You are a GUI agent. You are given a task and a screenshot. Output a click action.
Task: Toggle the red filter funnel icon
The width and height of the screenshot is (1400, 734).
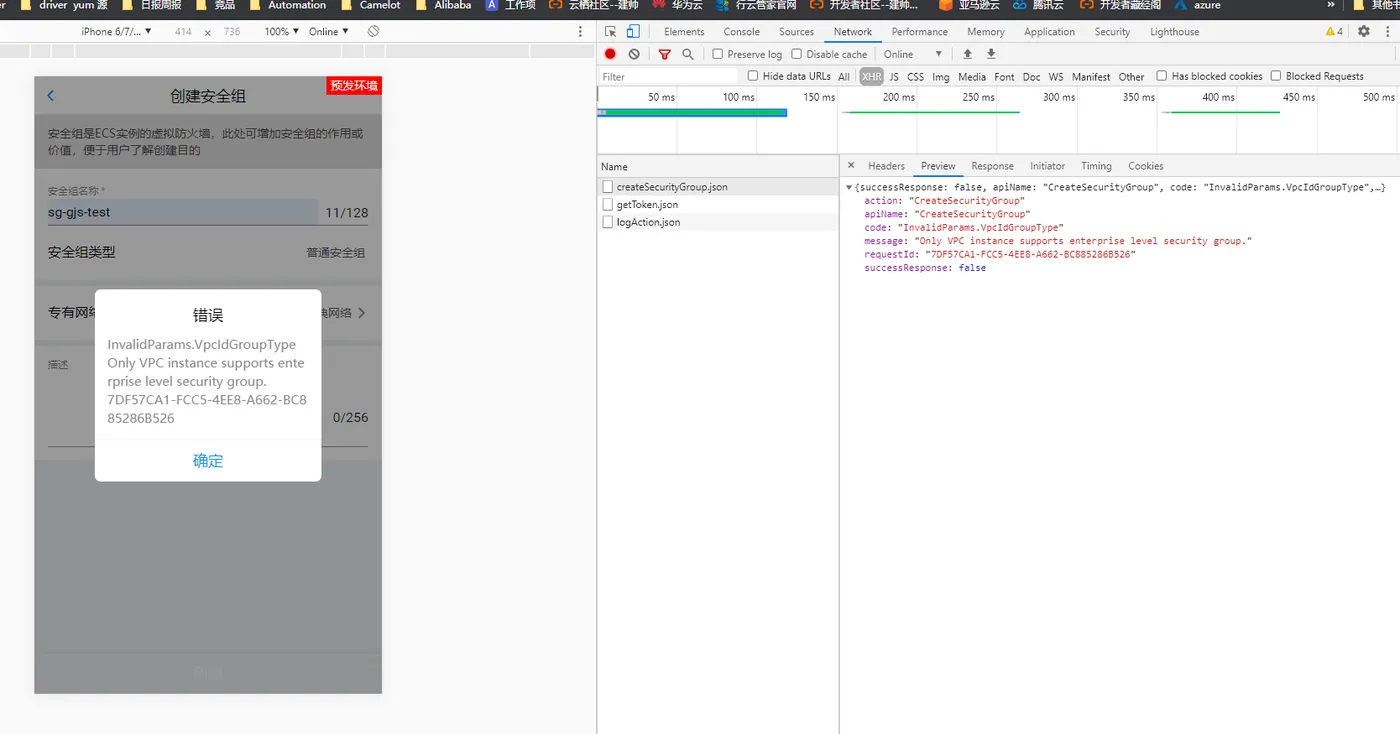664,54
